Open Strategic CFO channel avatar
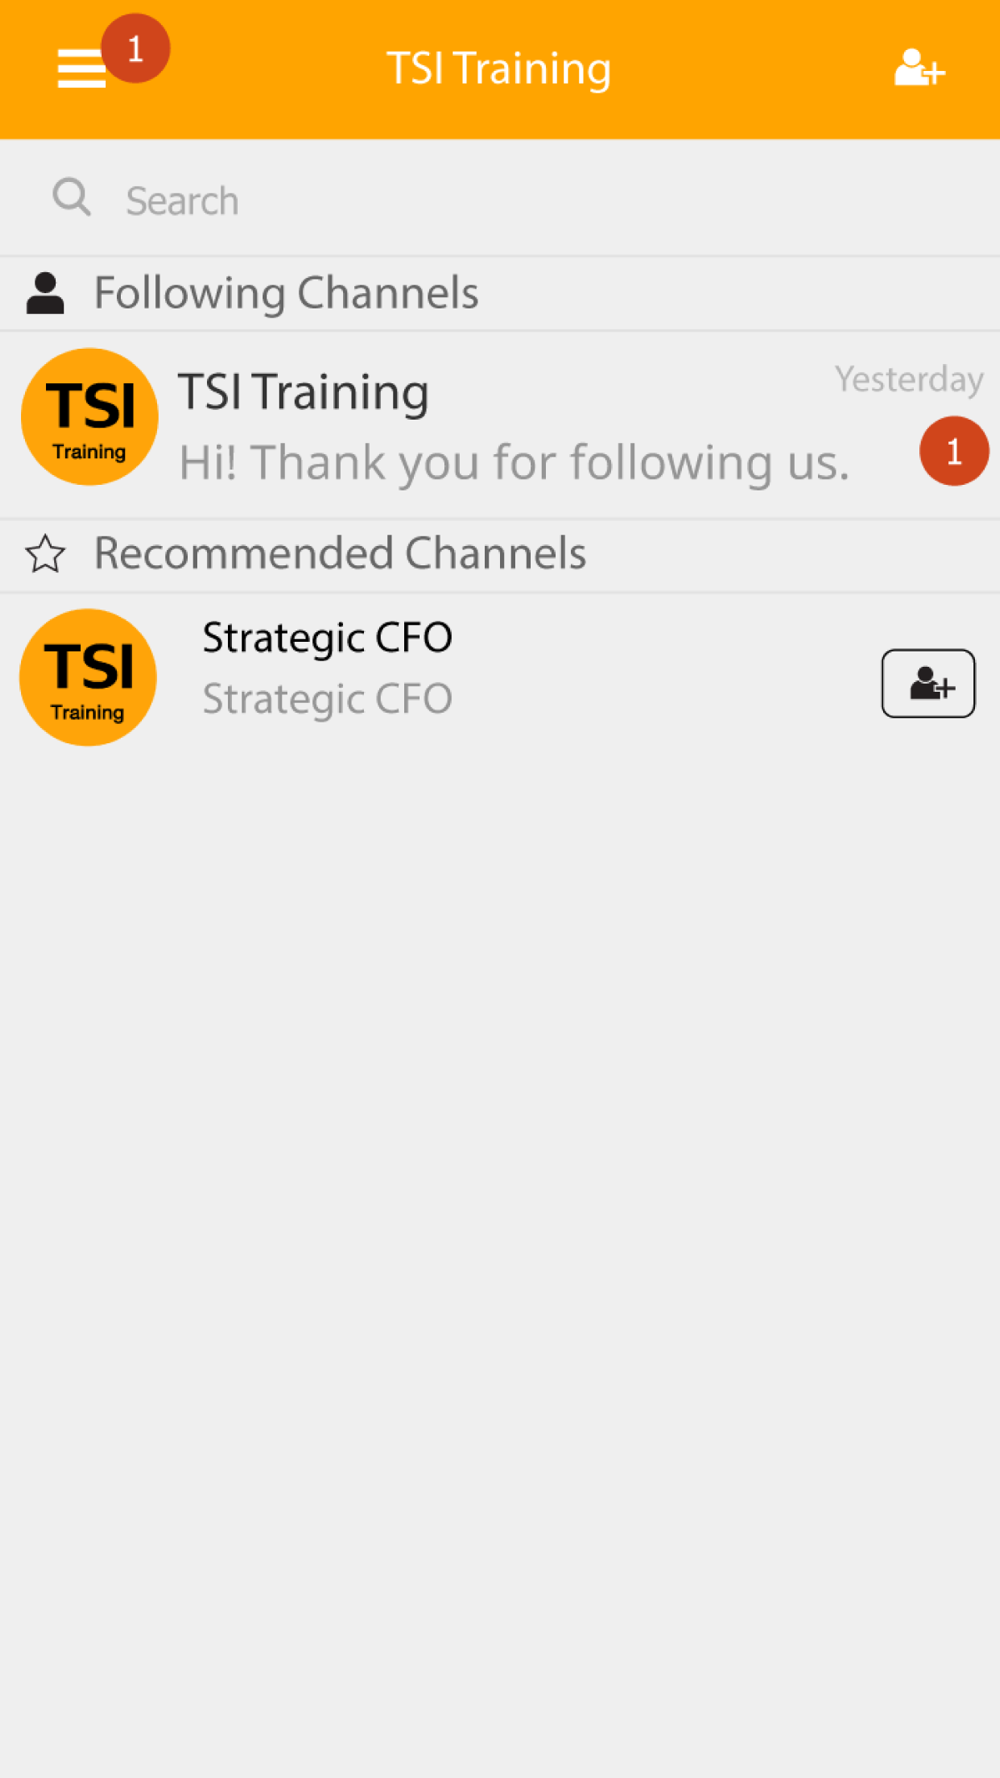This screenshot has height=1778, width=1000. click(x=88, y=677)
